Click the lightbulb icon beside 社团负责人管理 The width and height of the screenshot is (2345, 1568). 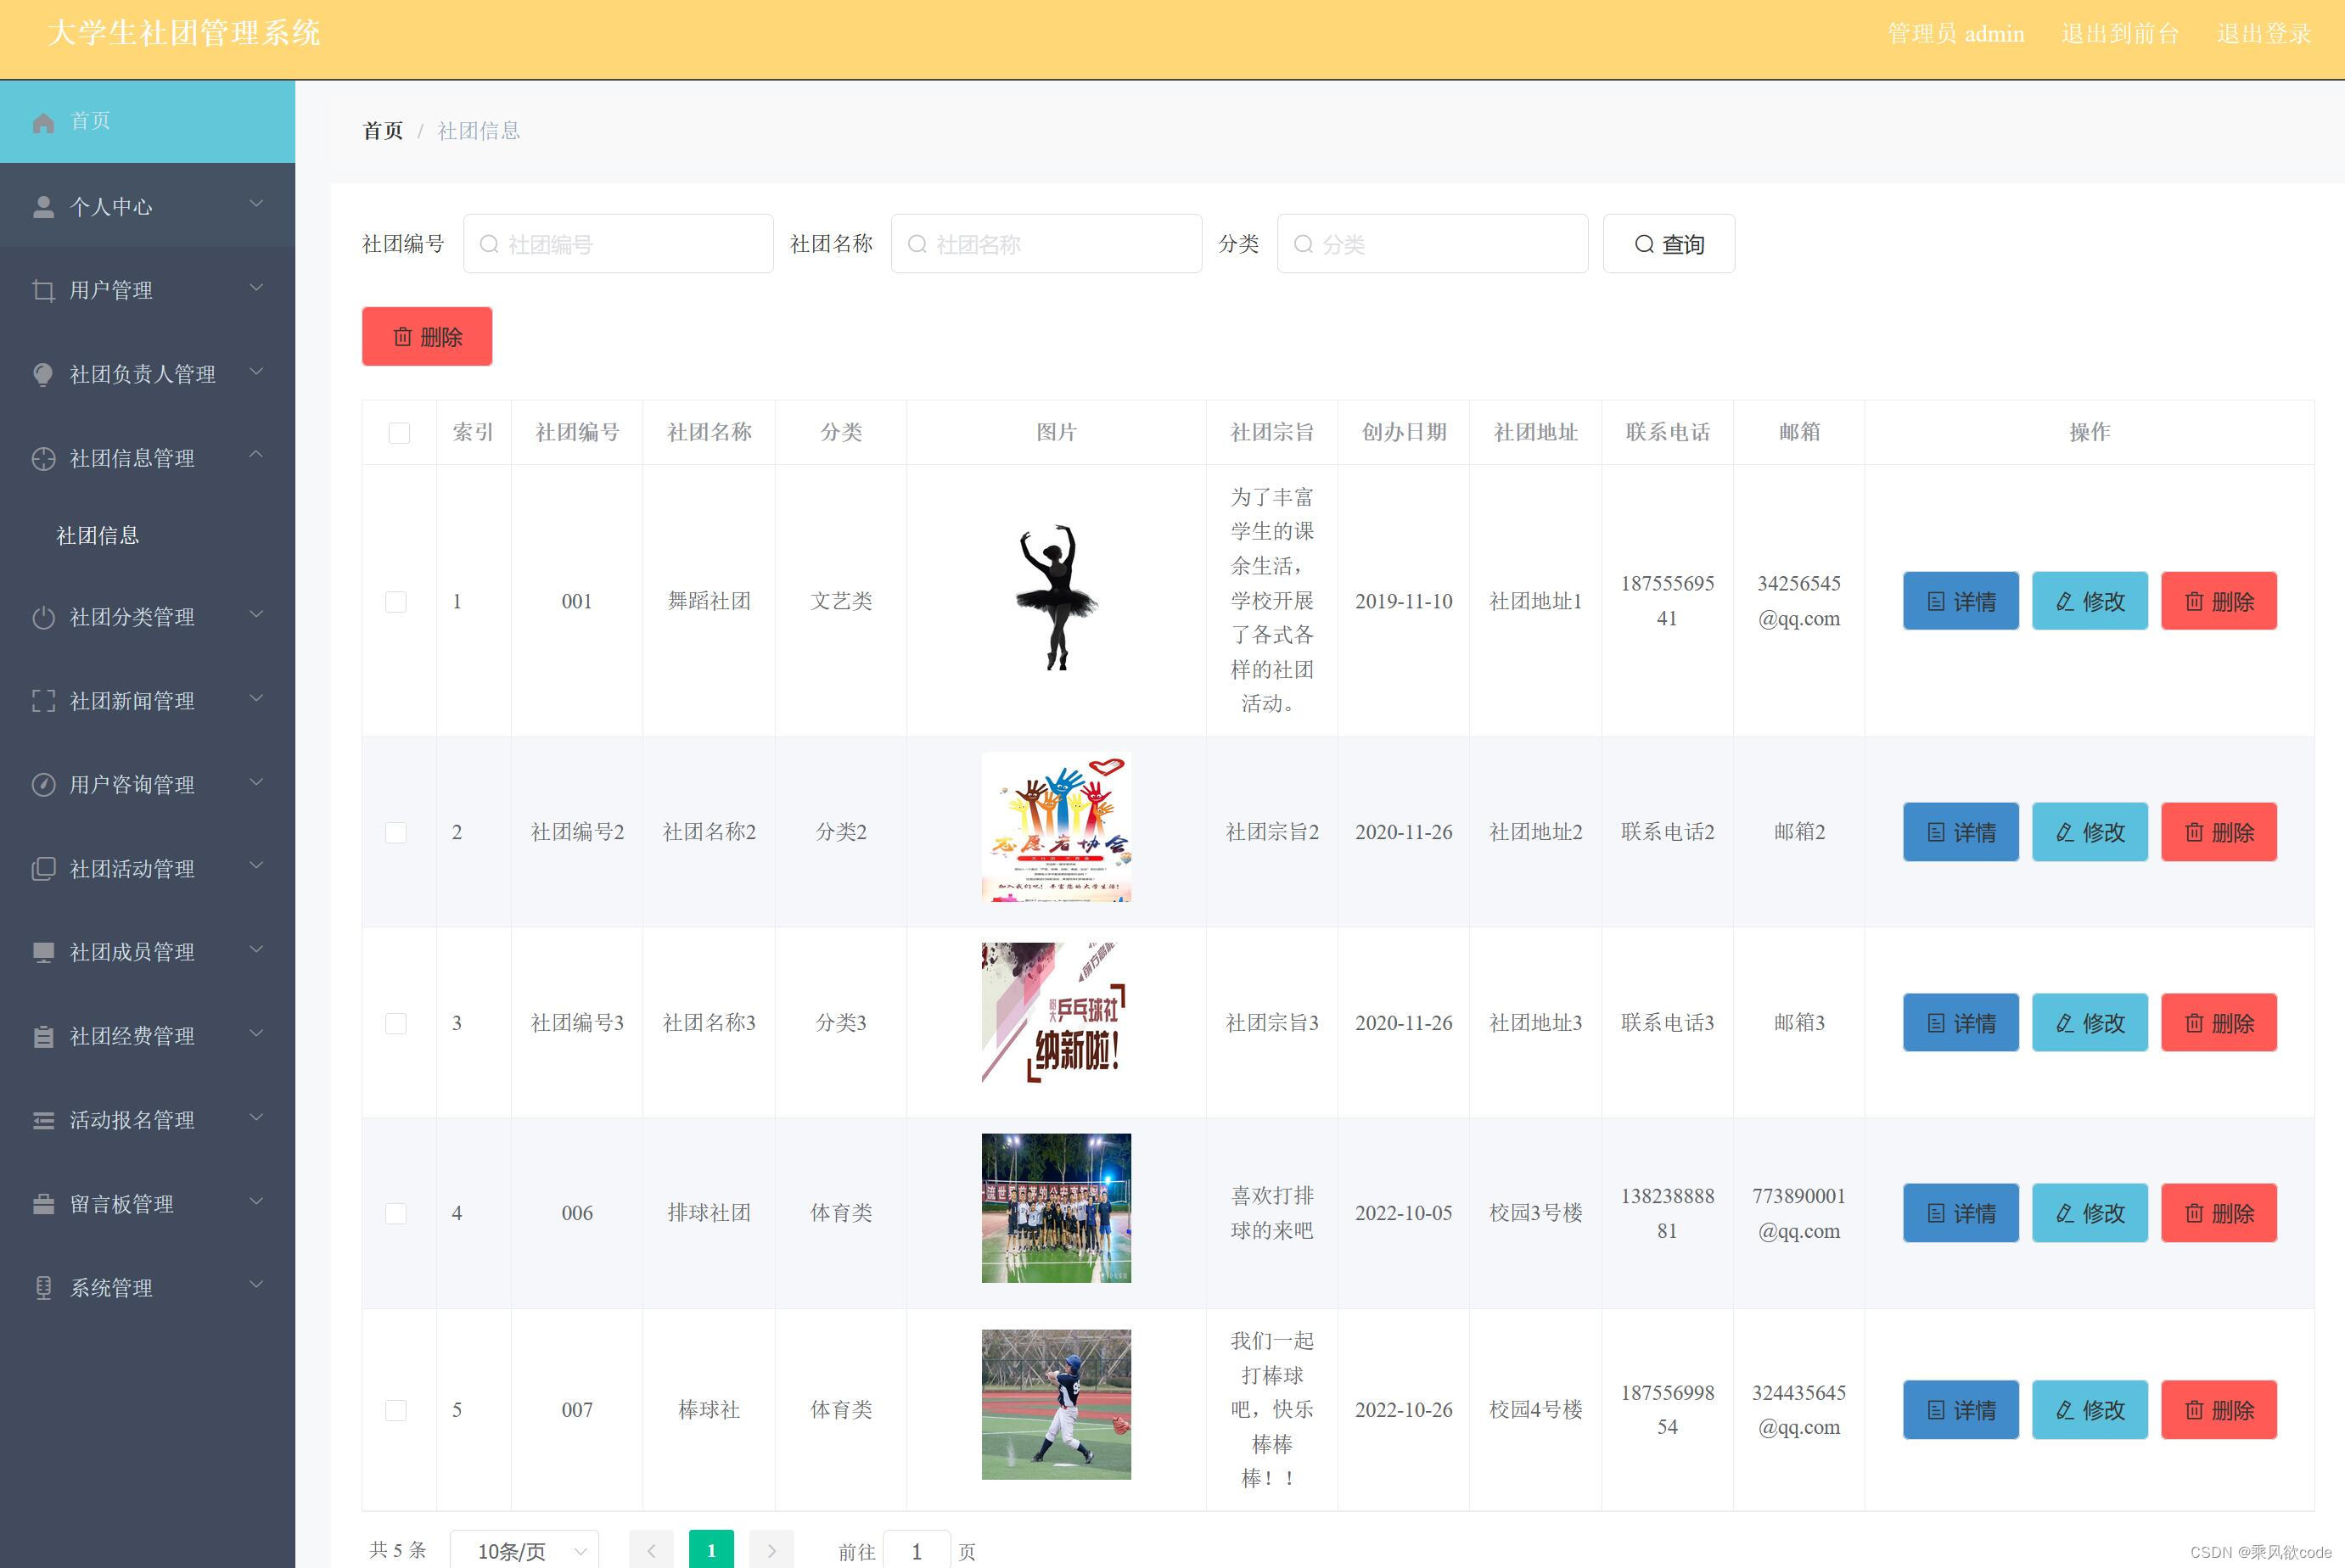click(43, 374)
